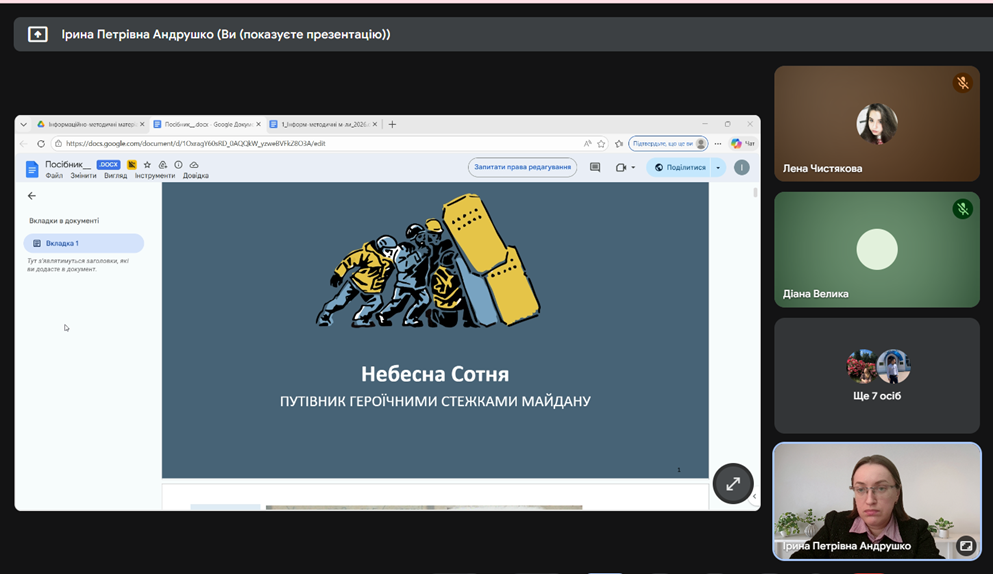Screen dimensions: 993x574
Task: Refresh the browser page
Action: point(41,144)
